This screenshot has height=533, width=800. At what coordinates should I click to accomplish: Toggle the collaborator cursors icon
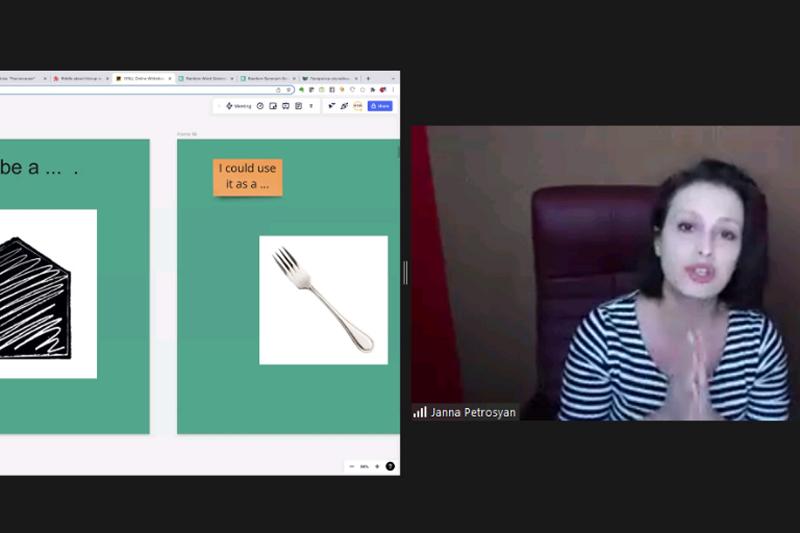(332, 106)
